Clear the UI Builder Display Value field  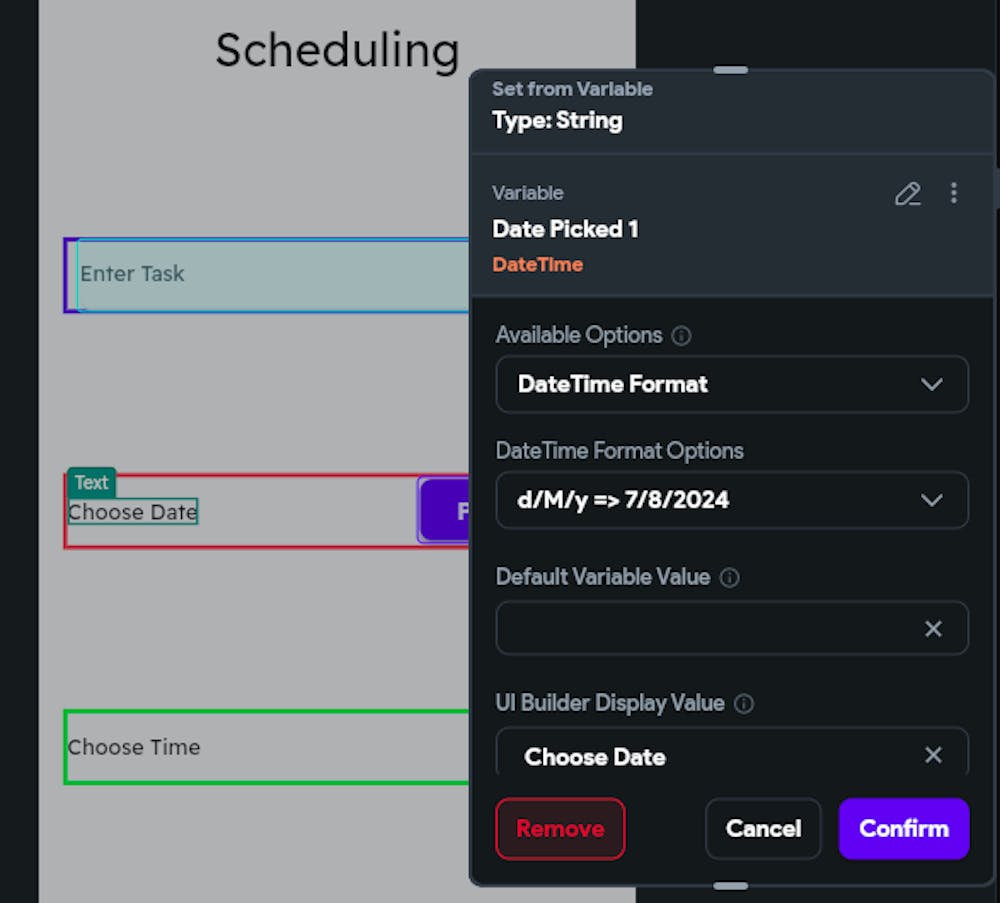(933, 755)
